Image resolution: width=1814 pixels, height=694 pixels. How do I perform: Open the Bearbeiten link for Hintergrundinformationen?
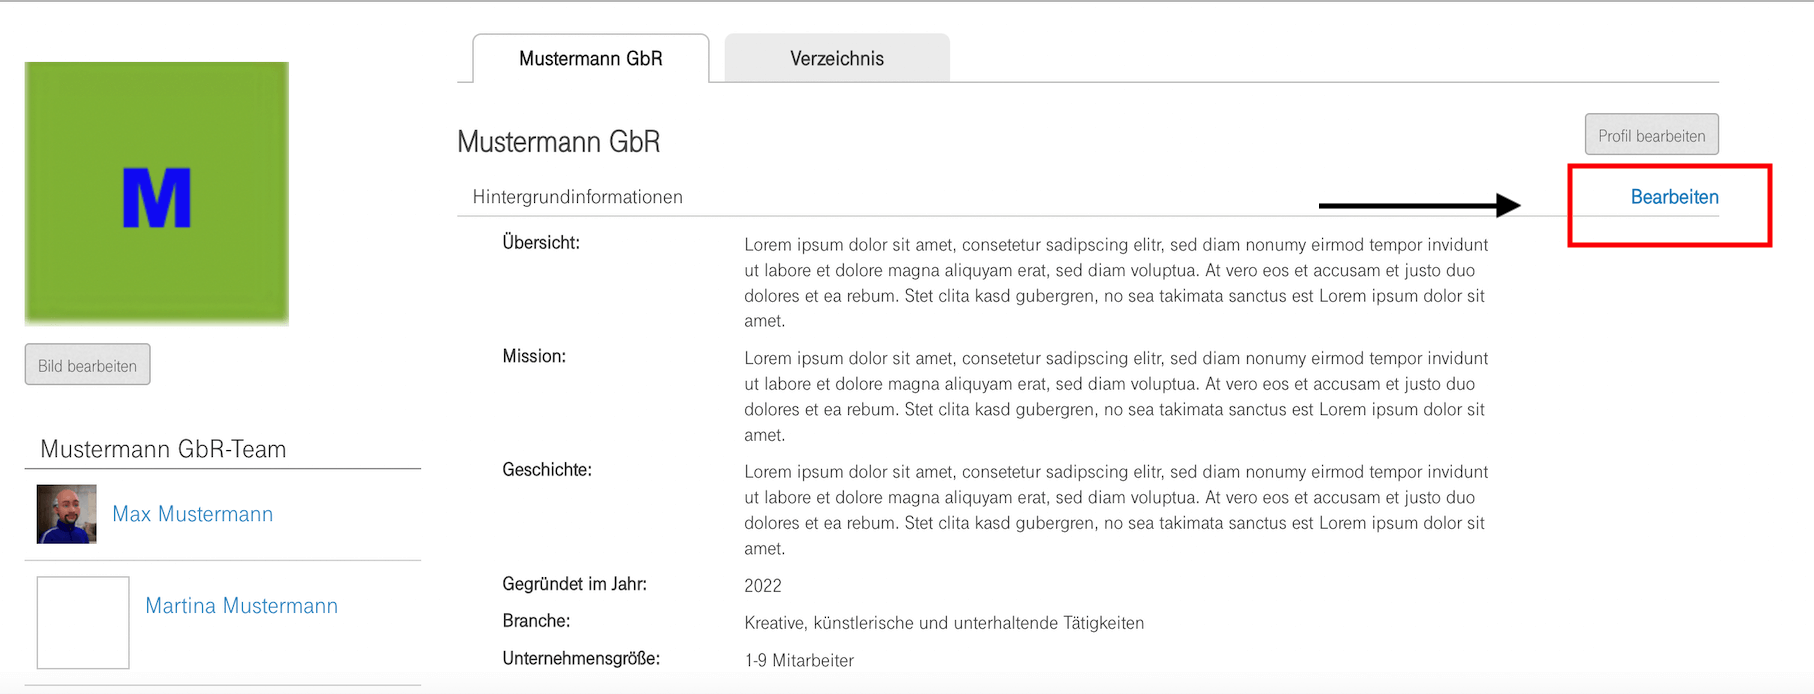pyautogui.click(x=1674, y=197)
